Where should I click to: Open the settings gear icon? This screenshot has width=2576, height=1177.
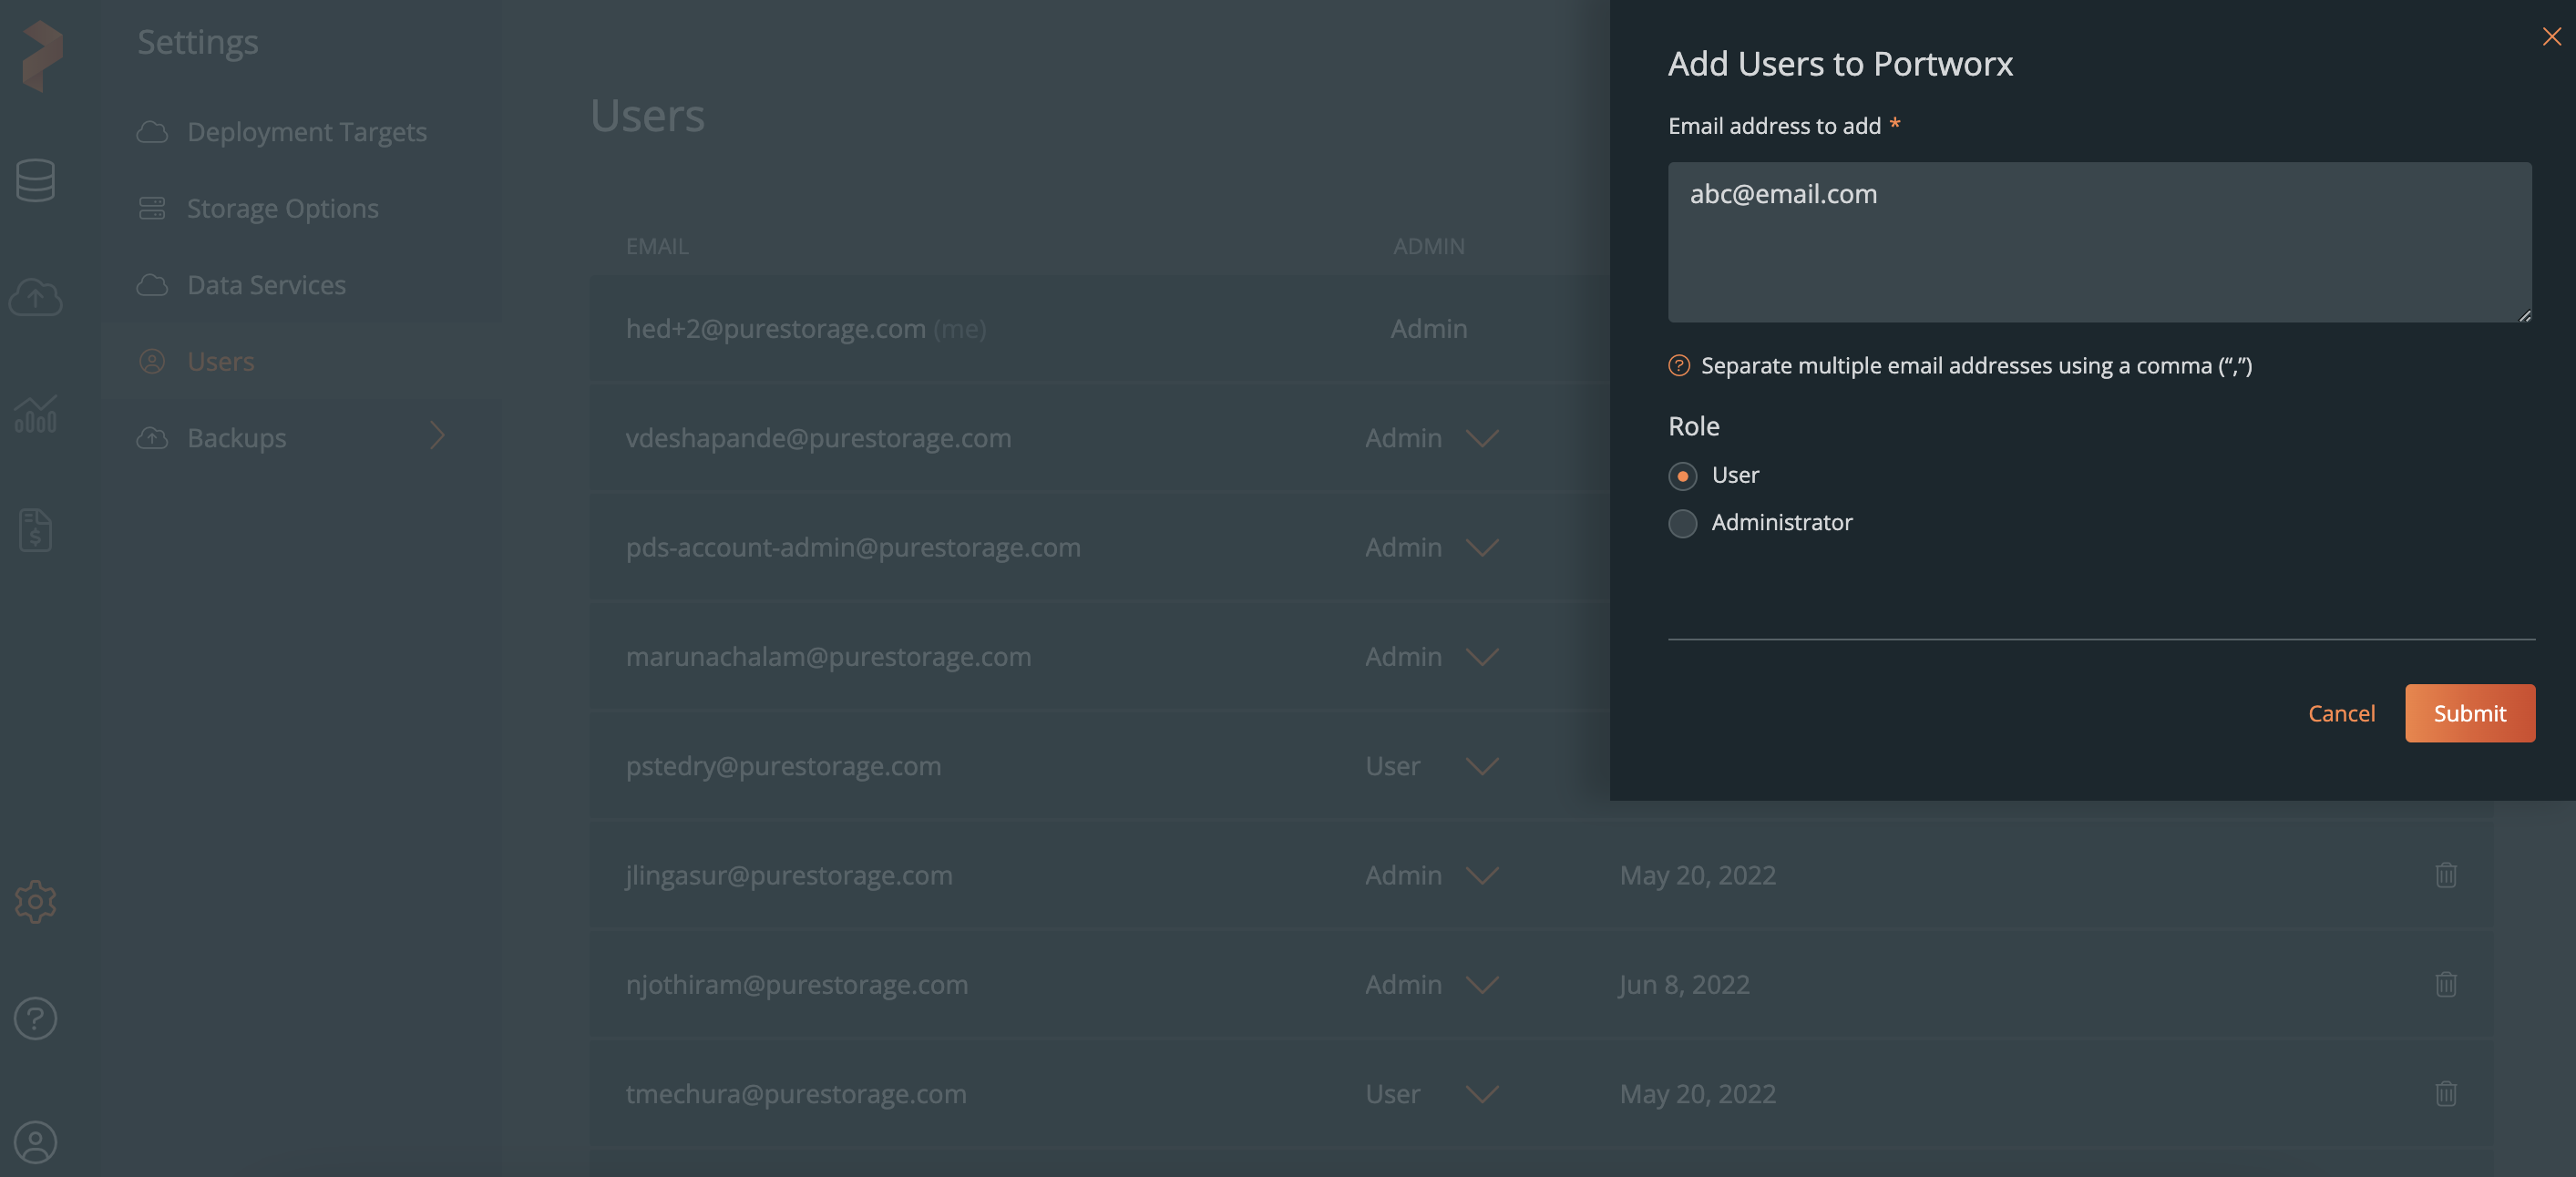click(x=36, y=902)
